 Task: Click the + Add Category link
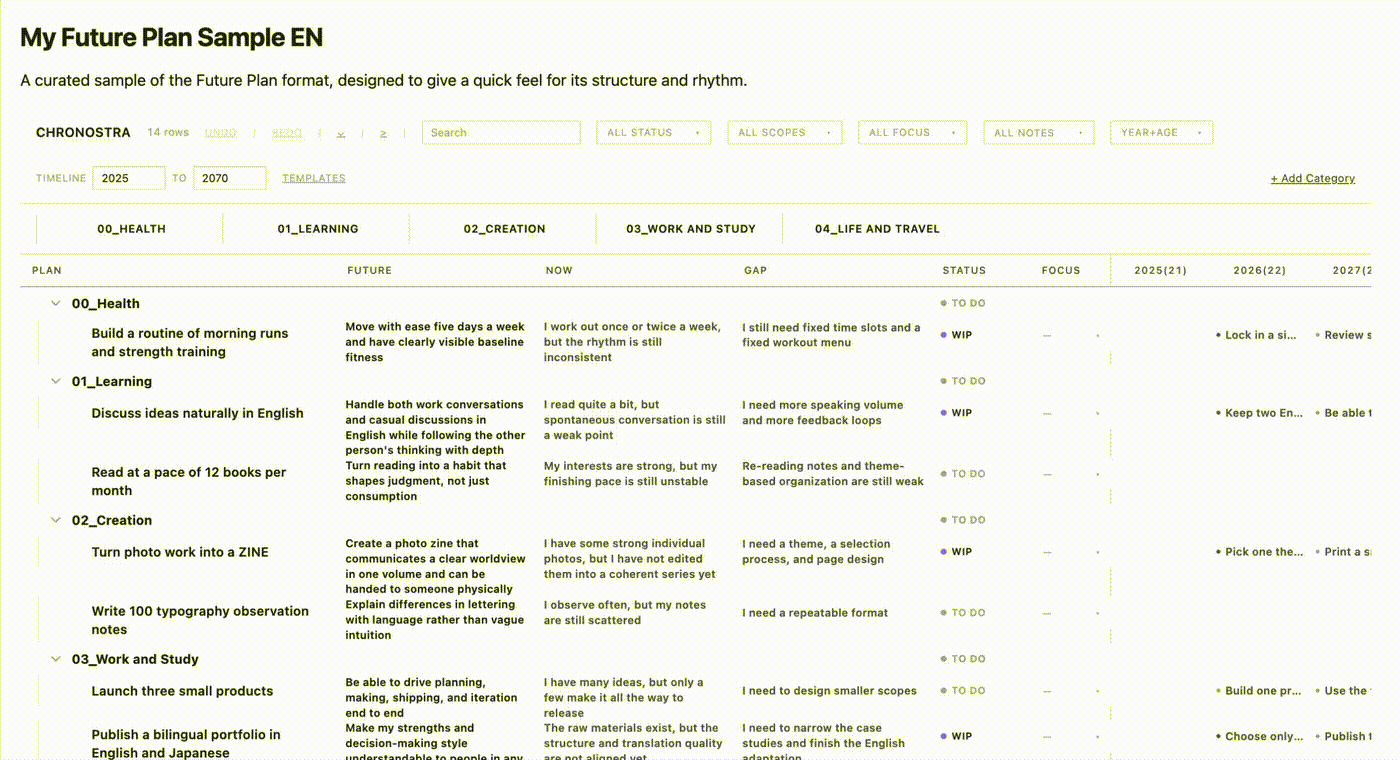click(x=1313, y=179)
